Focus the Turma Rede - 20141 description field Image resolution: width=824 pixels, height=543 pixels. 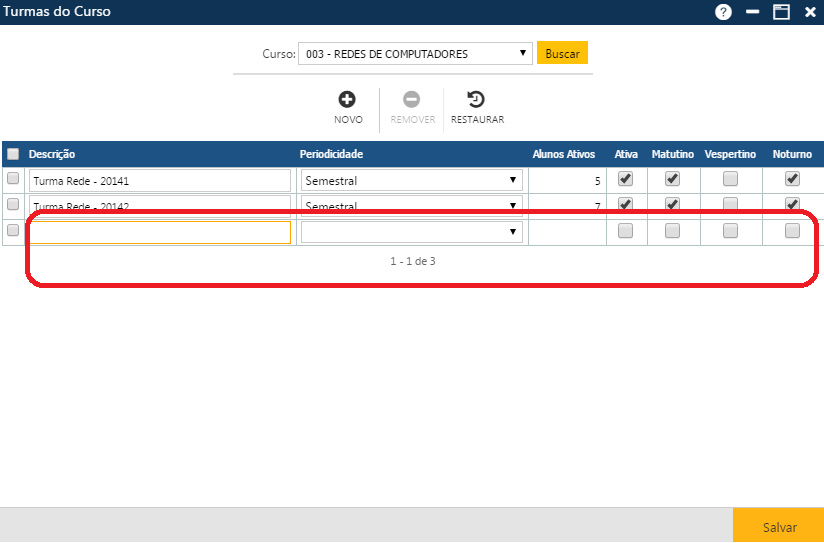pyautogui.click(x=160, y=181)
